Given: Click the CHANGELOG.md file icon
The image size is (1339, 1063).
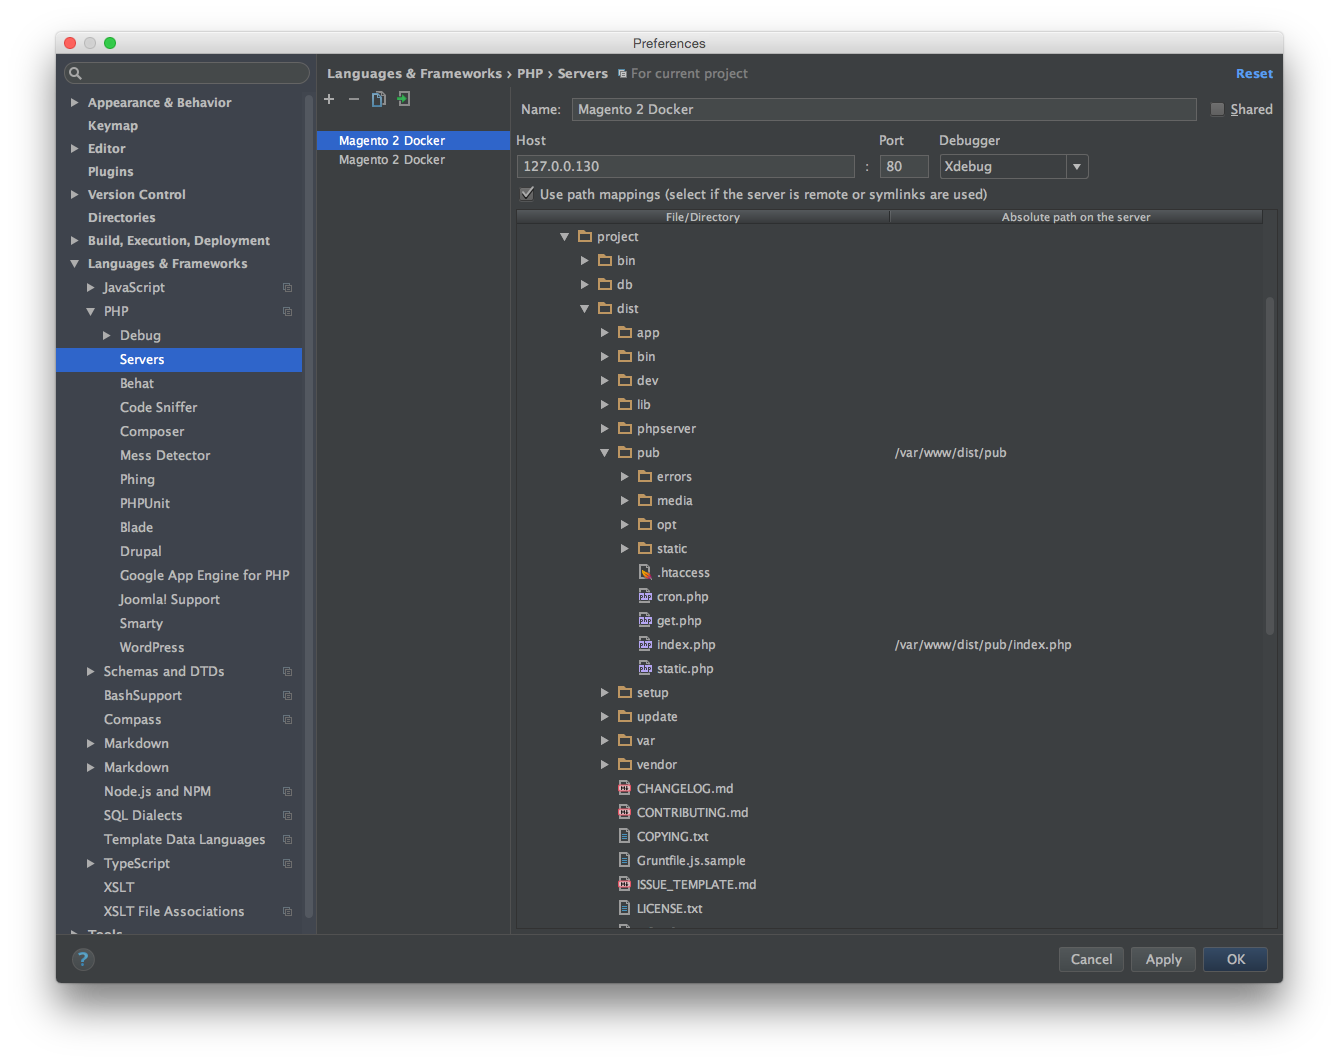Looking at the screenshot, I should (x=625, y=788).
